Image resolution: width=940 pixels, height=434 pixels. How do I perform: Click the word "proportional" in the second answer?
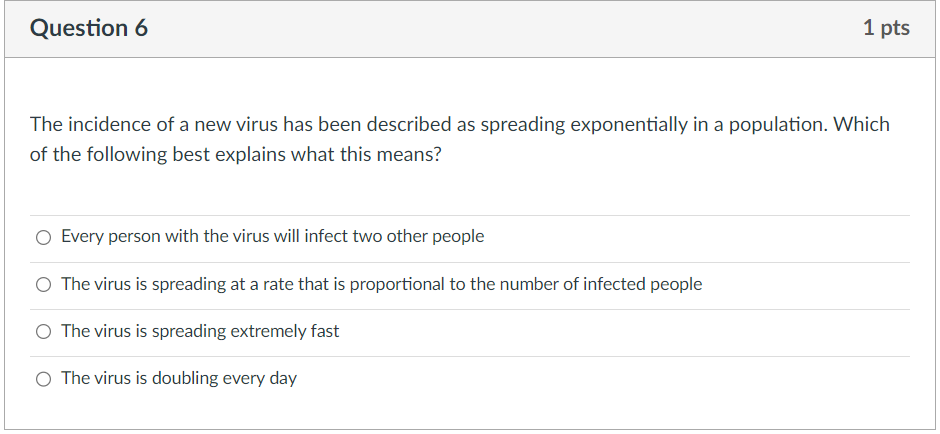[397, 284]
